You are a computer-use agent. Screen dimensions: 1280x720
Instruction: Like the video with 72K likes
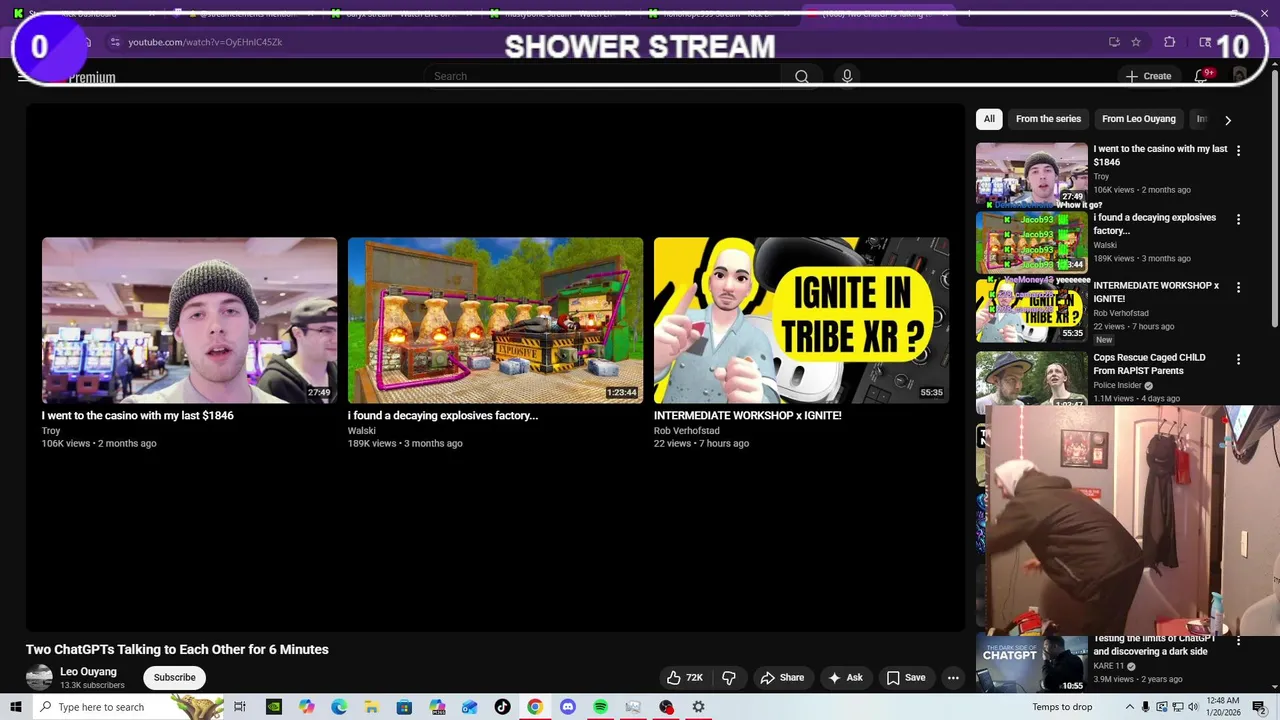tap(685, 677)
